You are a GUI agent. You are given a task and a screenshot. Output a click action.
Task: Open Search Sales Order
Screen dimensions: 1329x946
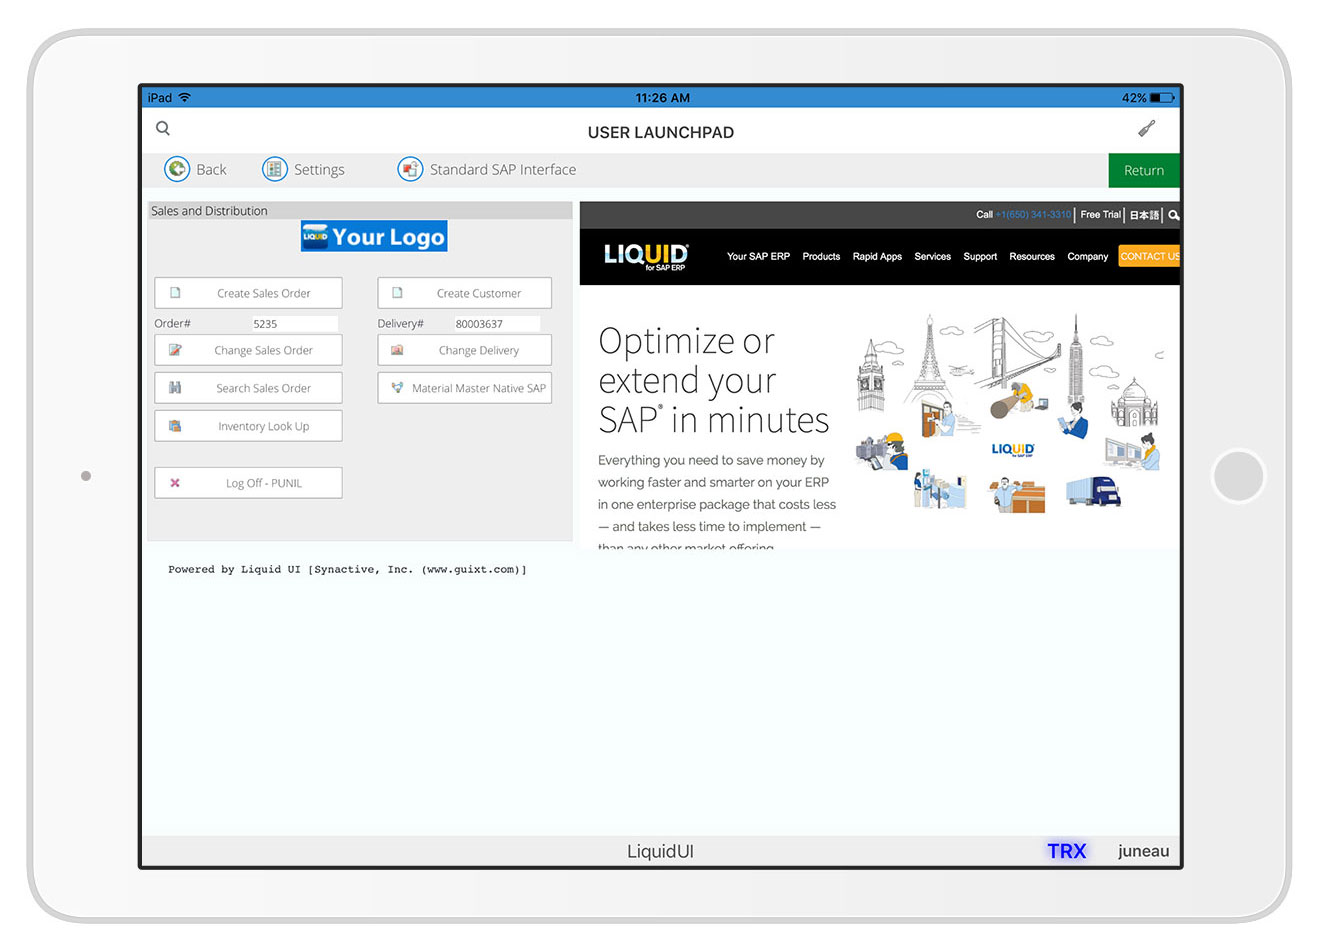pyautogui.click(x=248, y=388)
